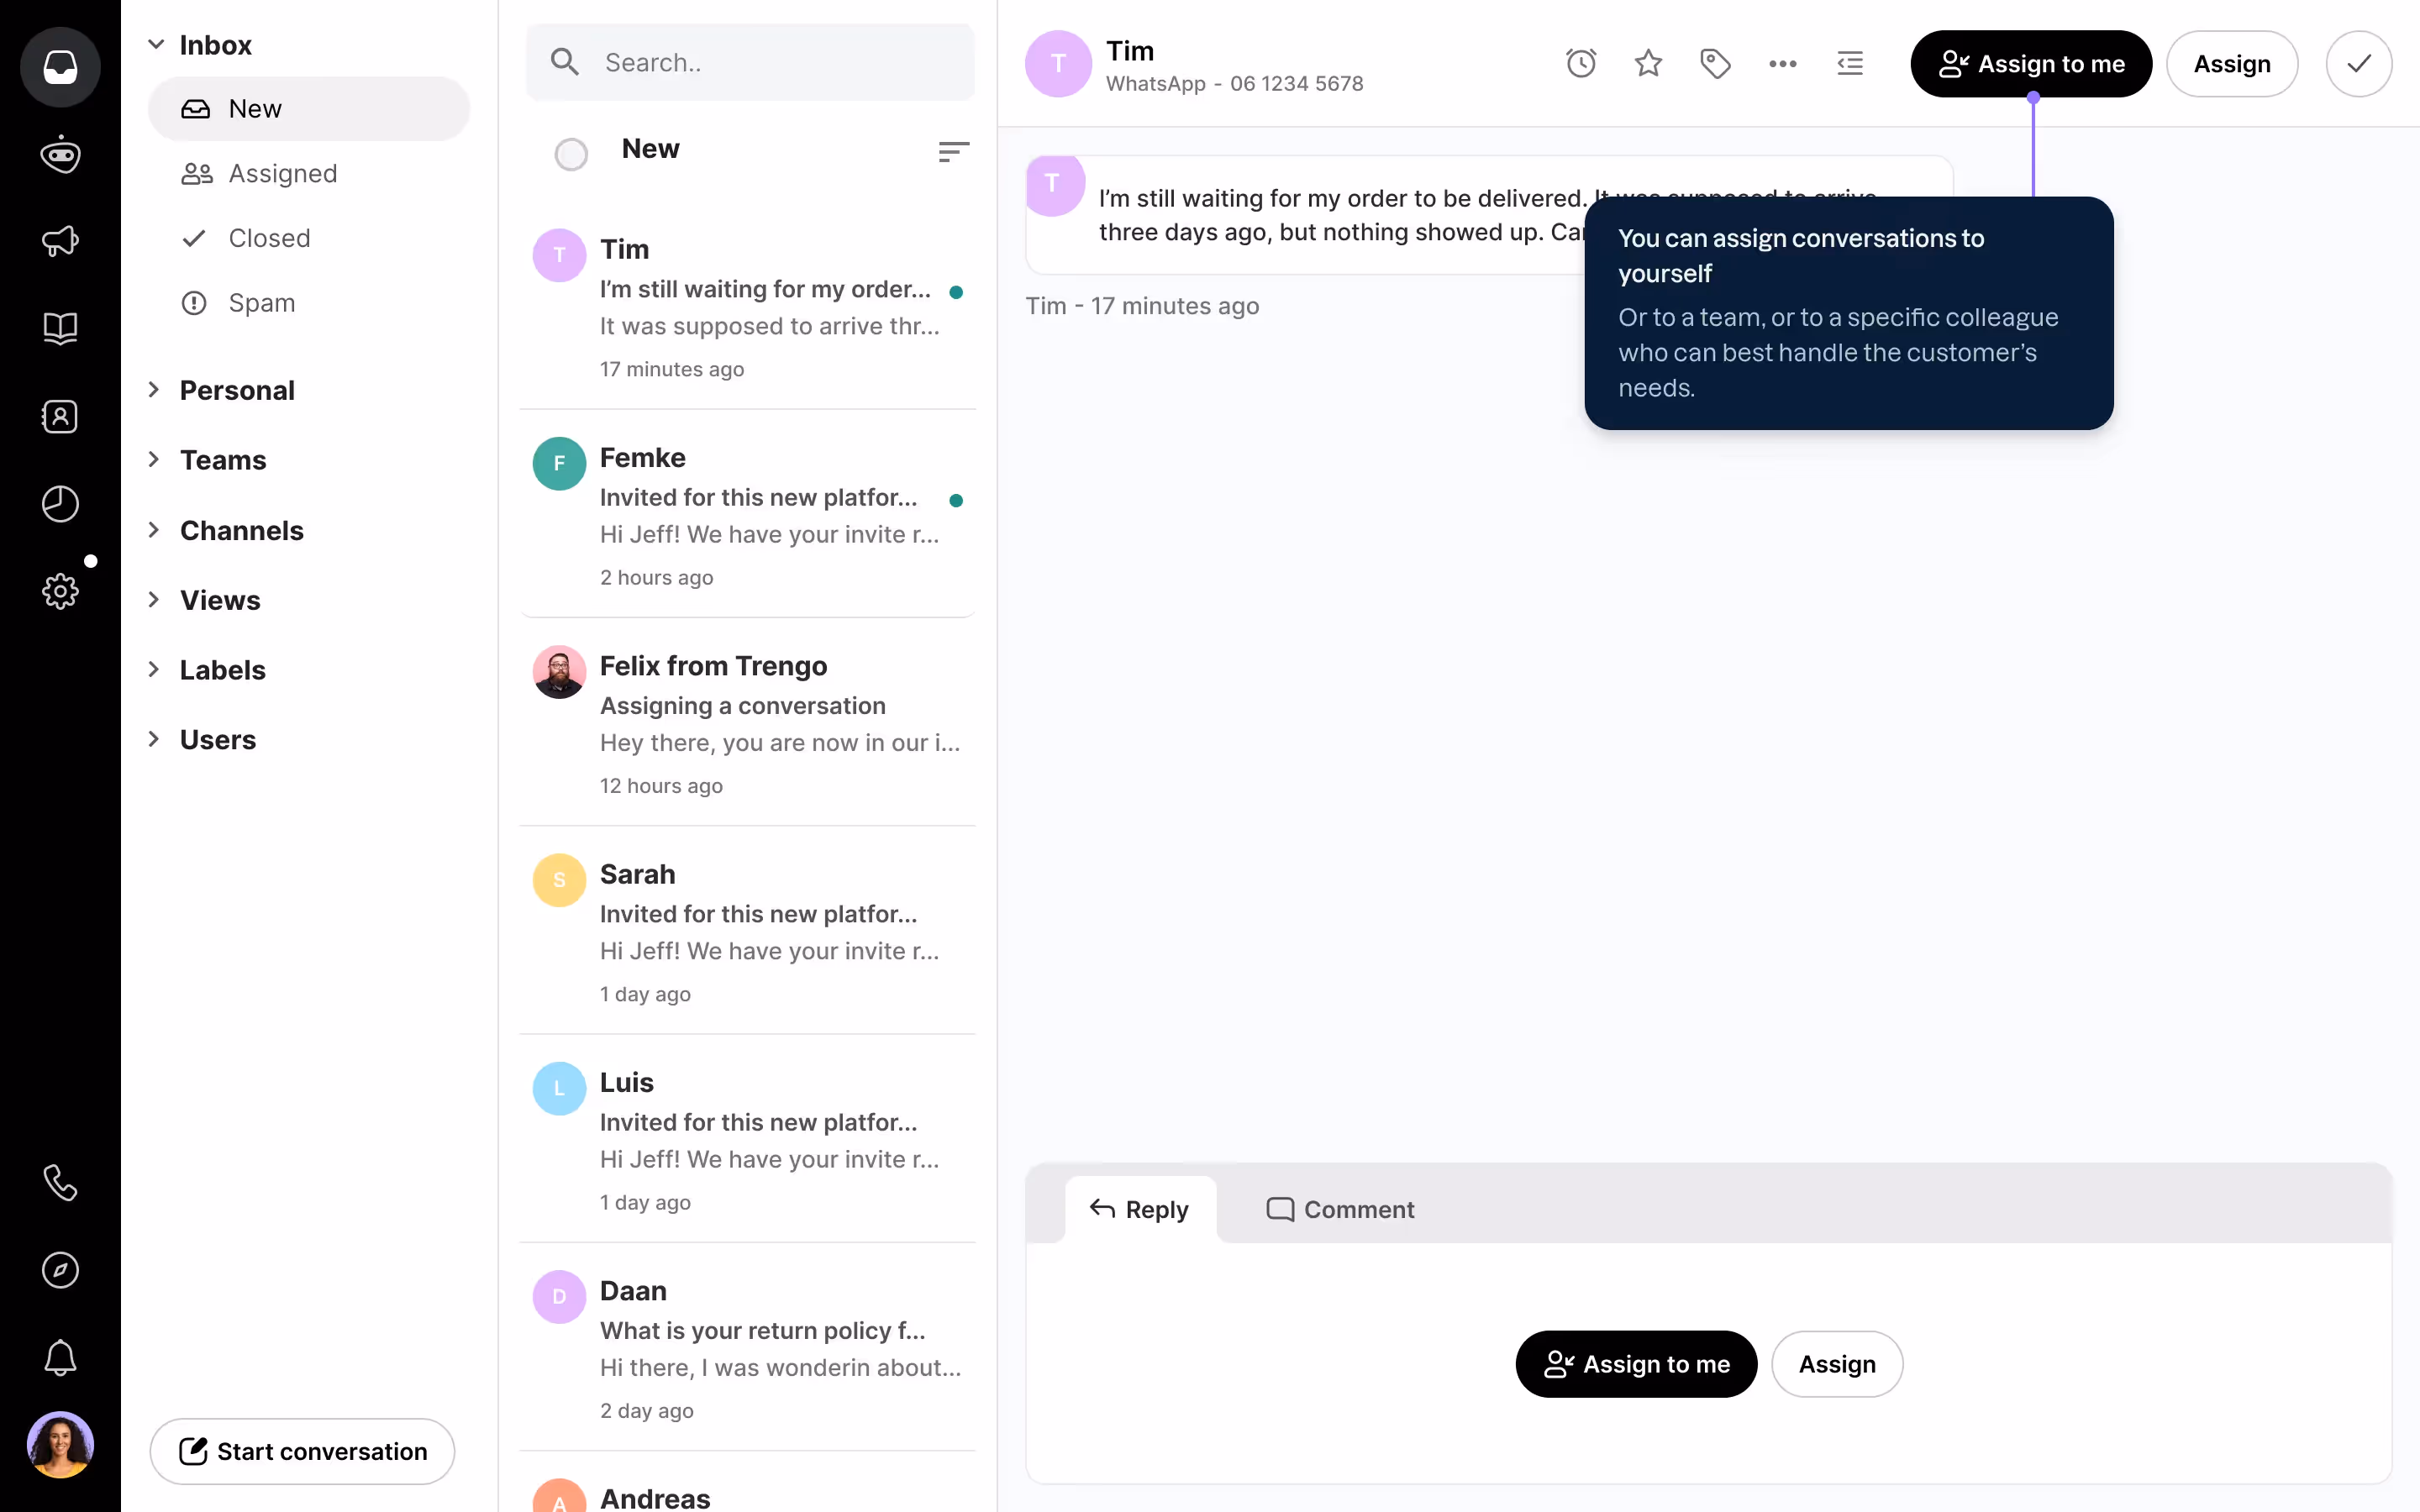Open the sort filter icon next to New
Viewport: 2420px width, 1512px height.
pyautogui.click(x=954, y=152)
